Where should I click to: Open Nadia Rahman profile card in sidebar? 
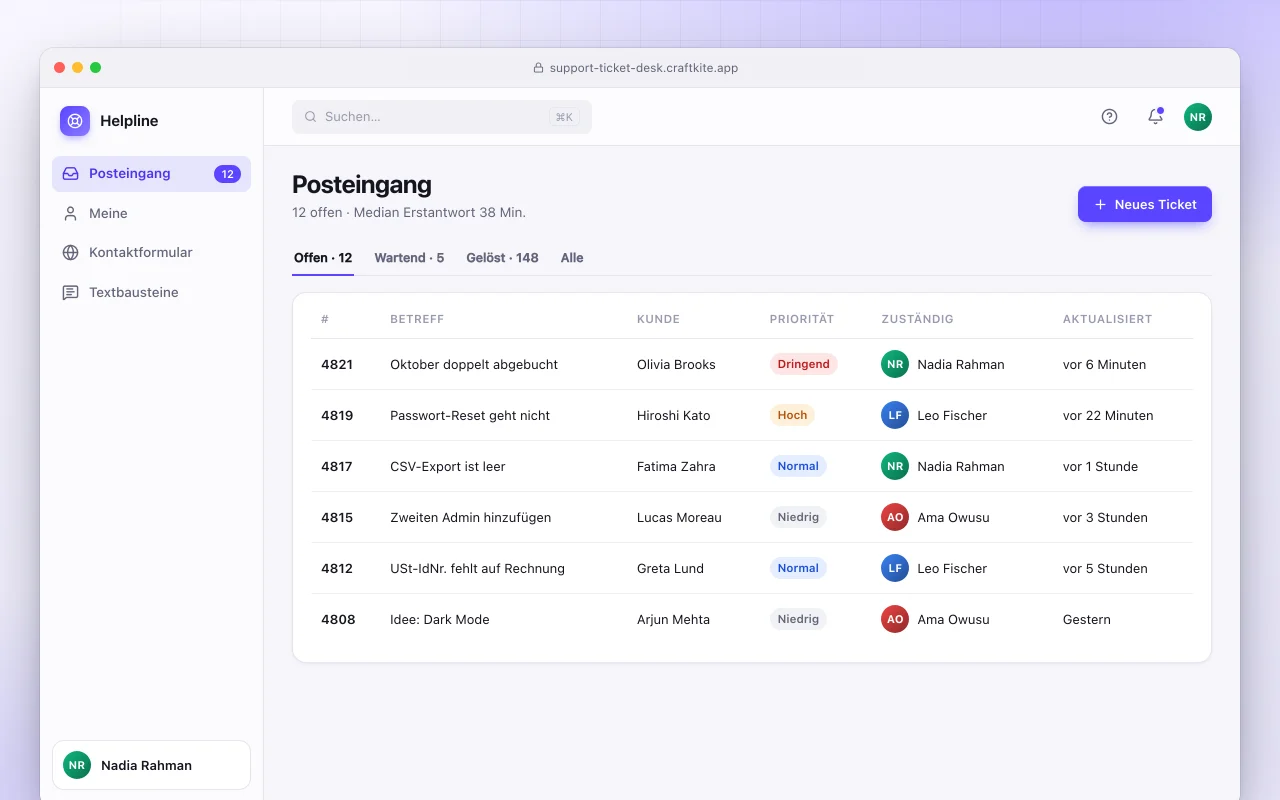pyautogui.click(x=151, y=765)
